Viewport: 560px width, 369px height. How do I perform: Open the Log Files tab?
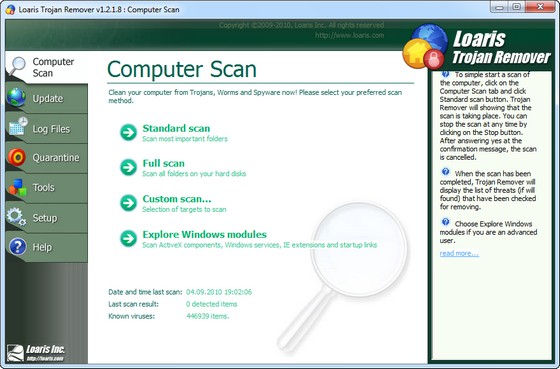pyautogui.click(x=46, y=129)
